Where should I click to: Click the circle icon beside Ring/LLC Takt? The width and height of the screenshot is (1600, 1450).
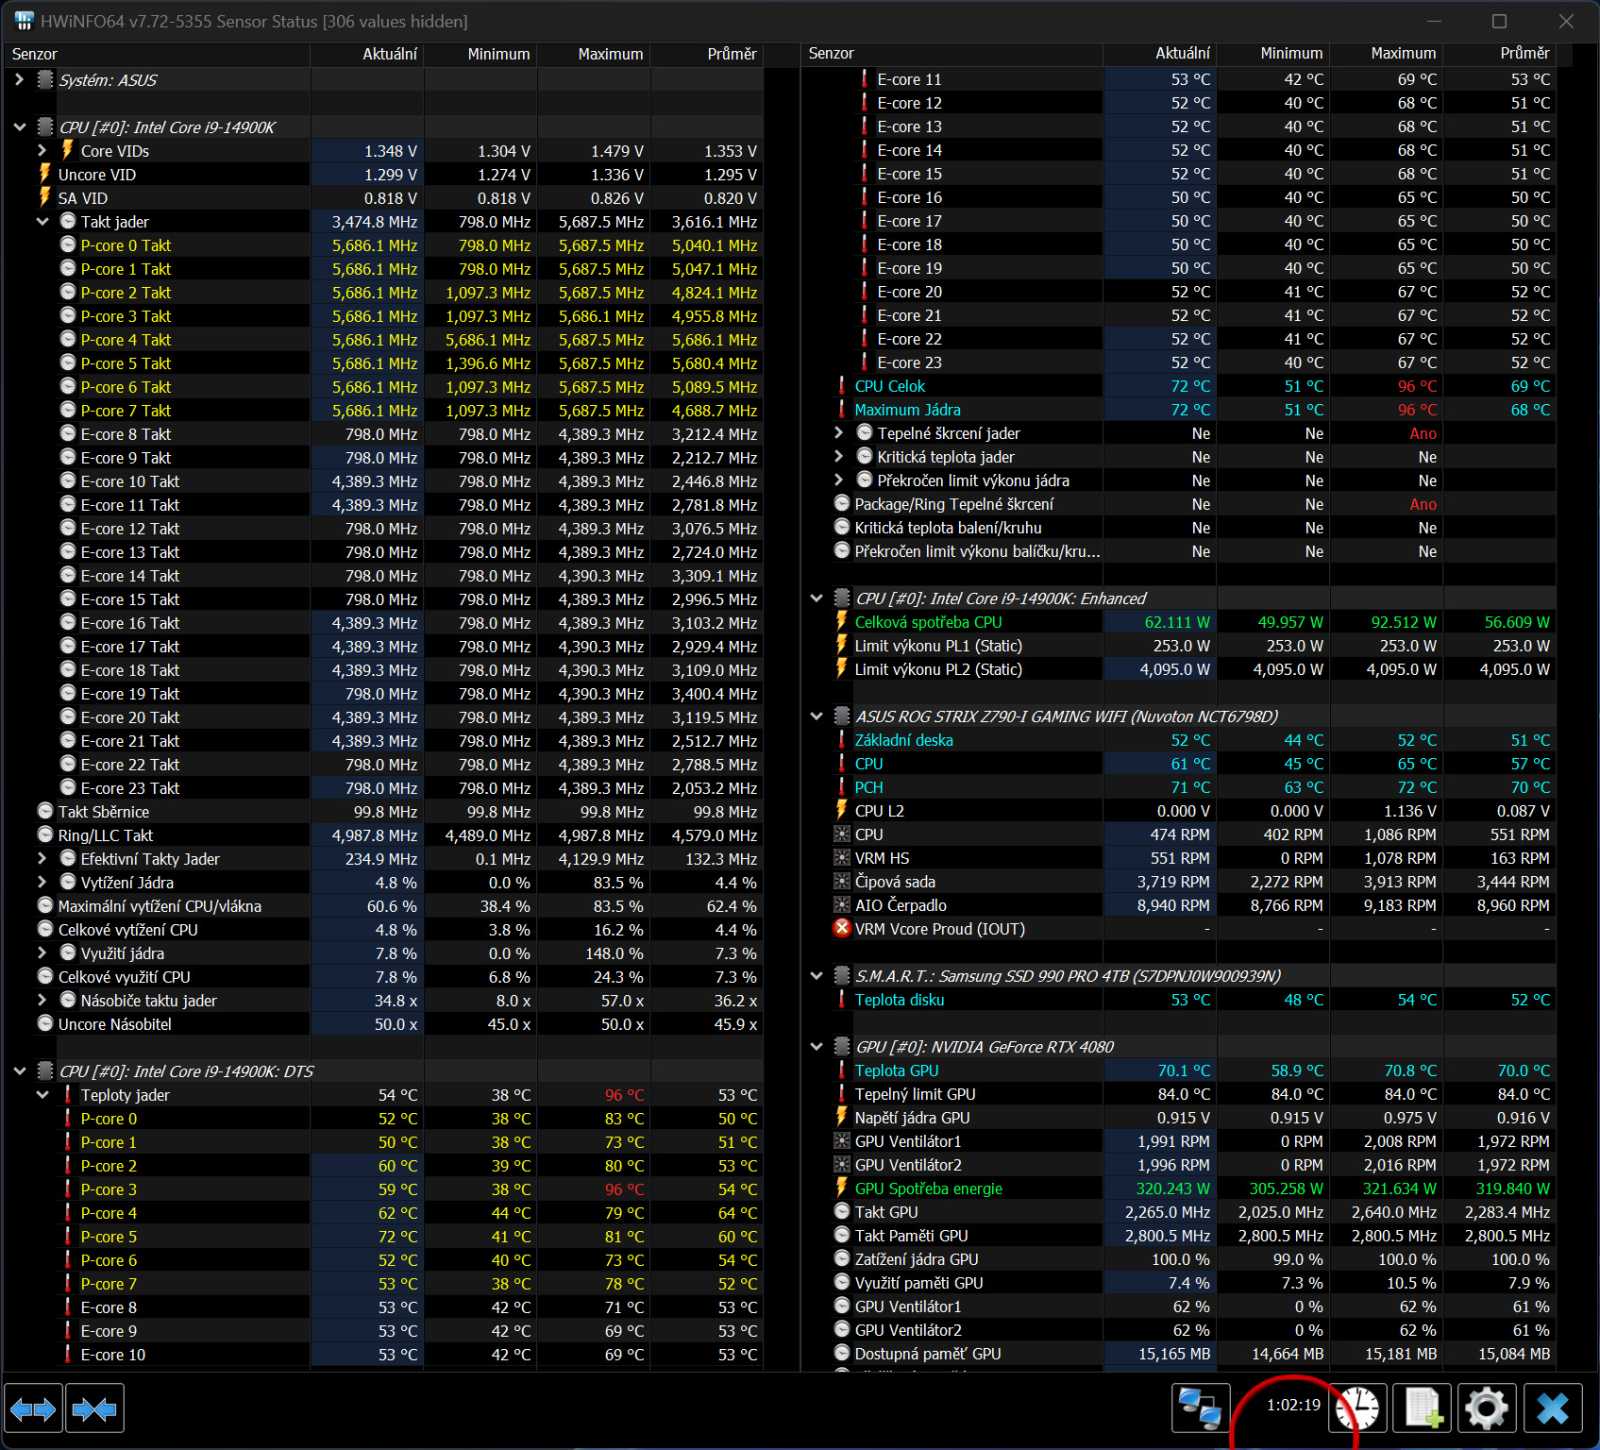point(44,834)
